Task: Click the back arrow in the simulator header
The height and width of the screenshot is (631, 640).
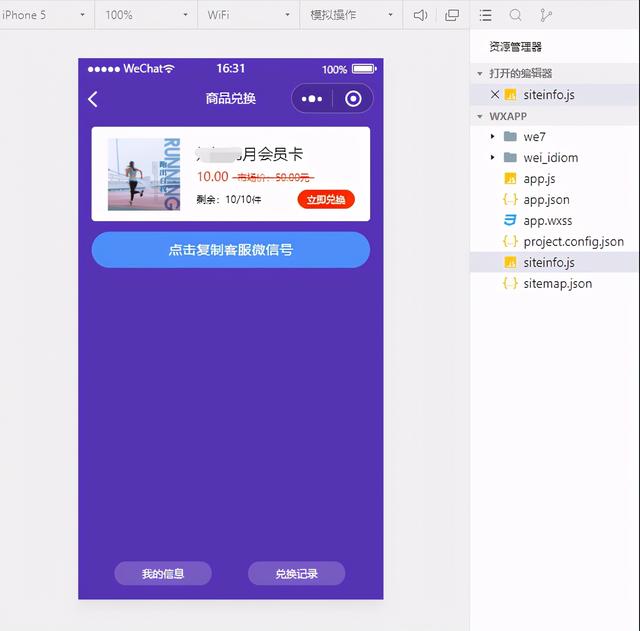Action: point(93,99)
